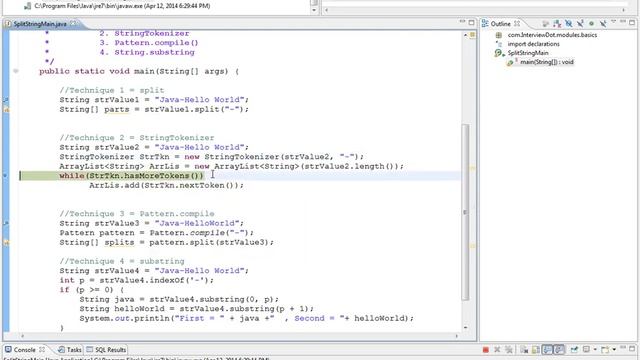Viewport: 640px width, 360px height.
Task: Select SplitStringMain class in Outline
Action: [x=528, y=53]
